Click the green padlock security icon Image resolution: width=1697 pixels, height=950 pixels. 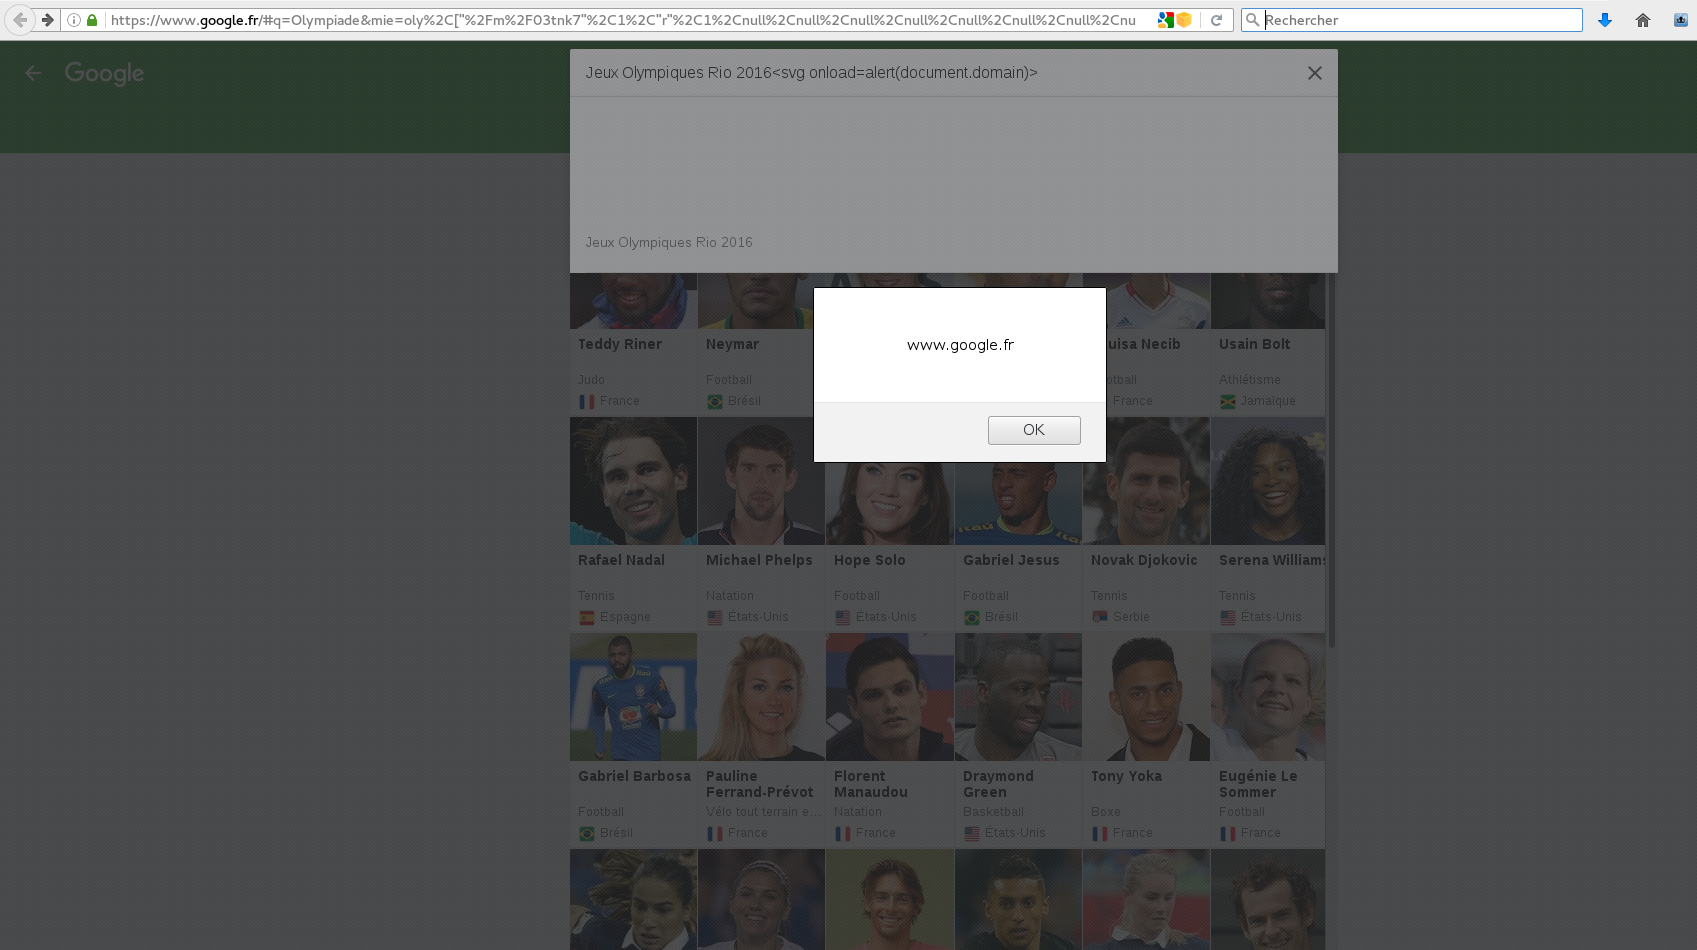pos(92,20)
